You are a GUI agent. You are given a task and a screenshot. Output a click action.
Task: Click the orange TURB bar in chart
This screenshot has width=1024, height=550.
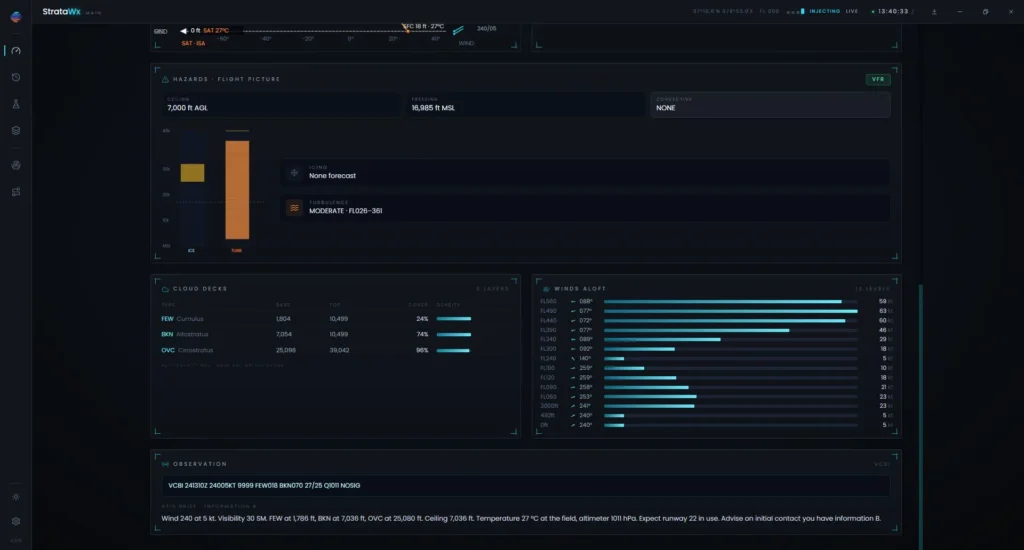(237, 190)
